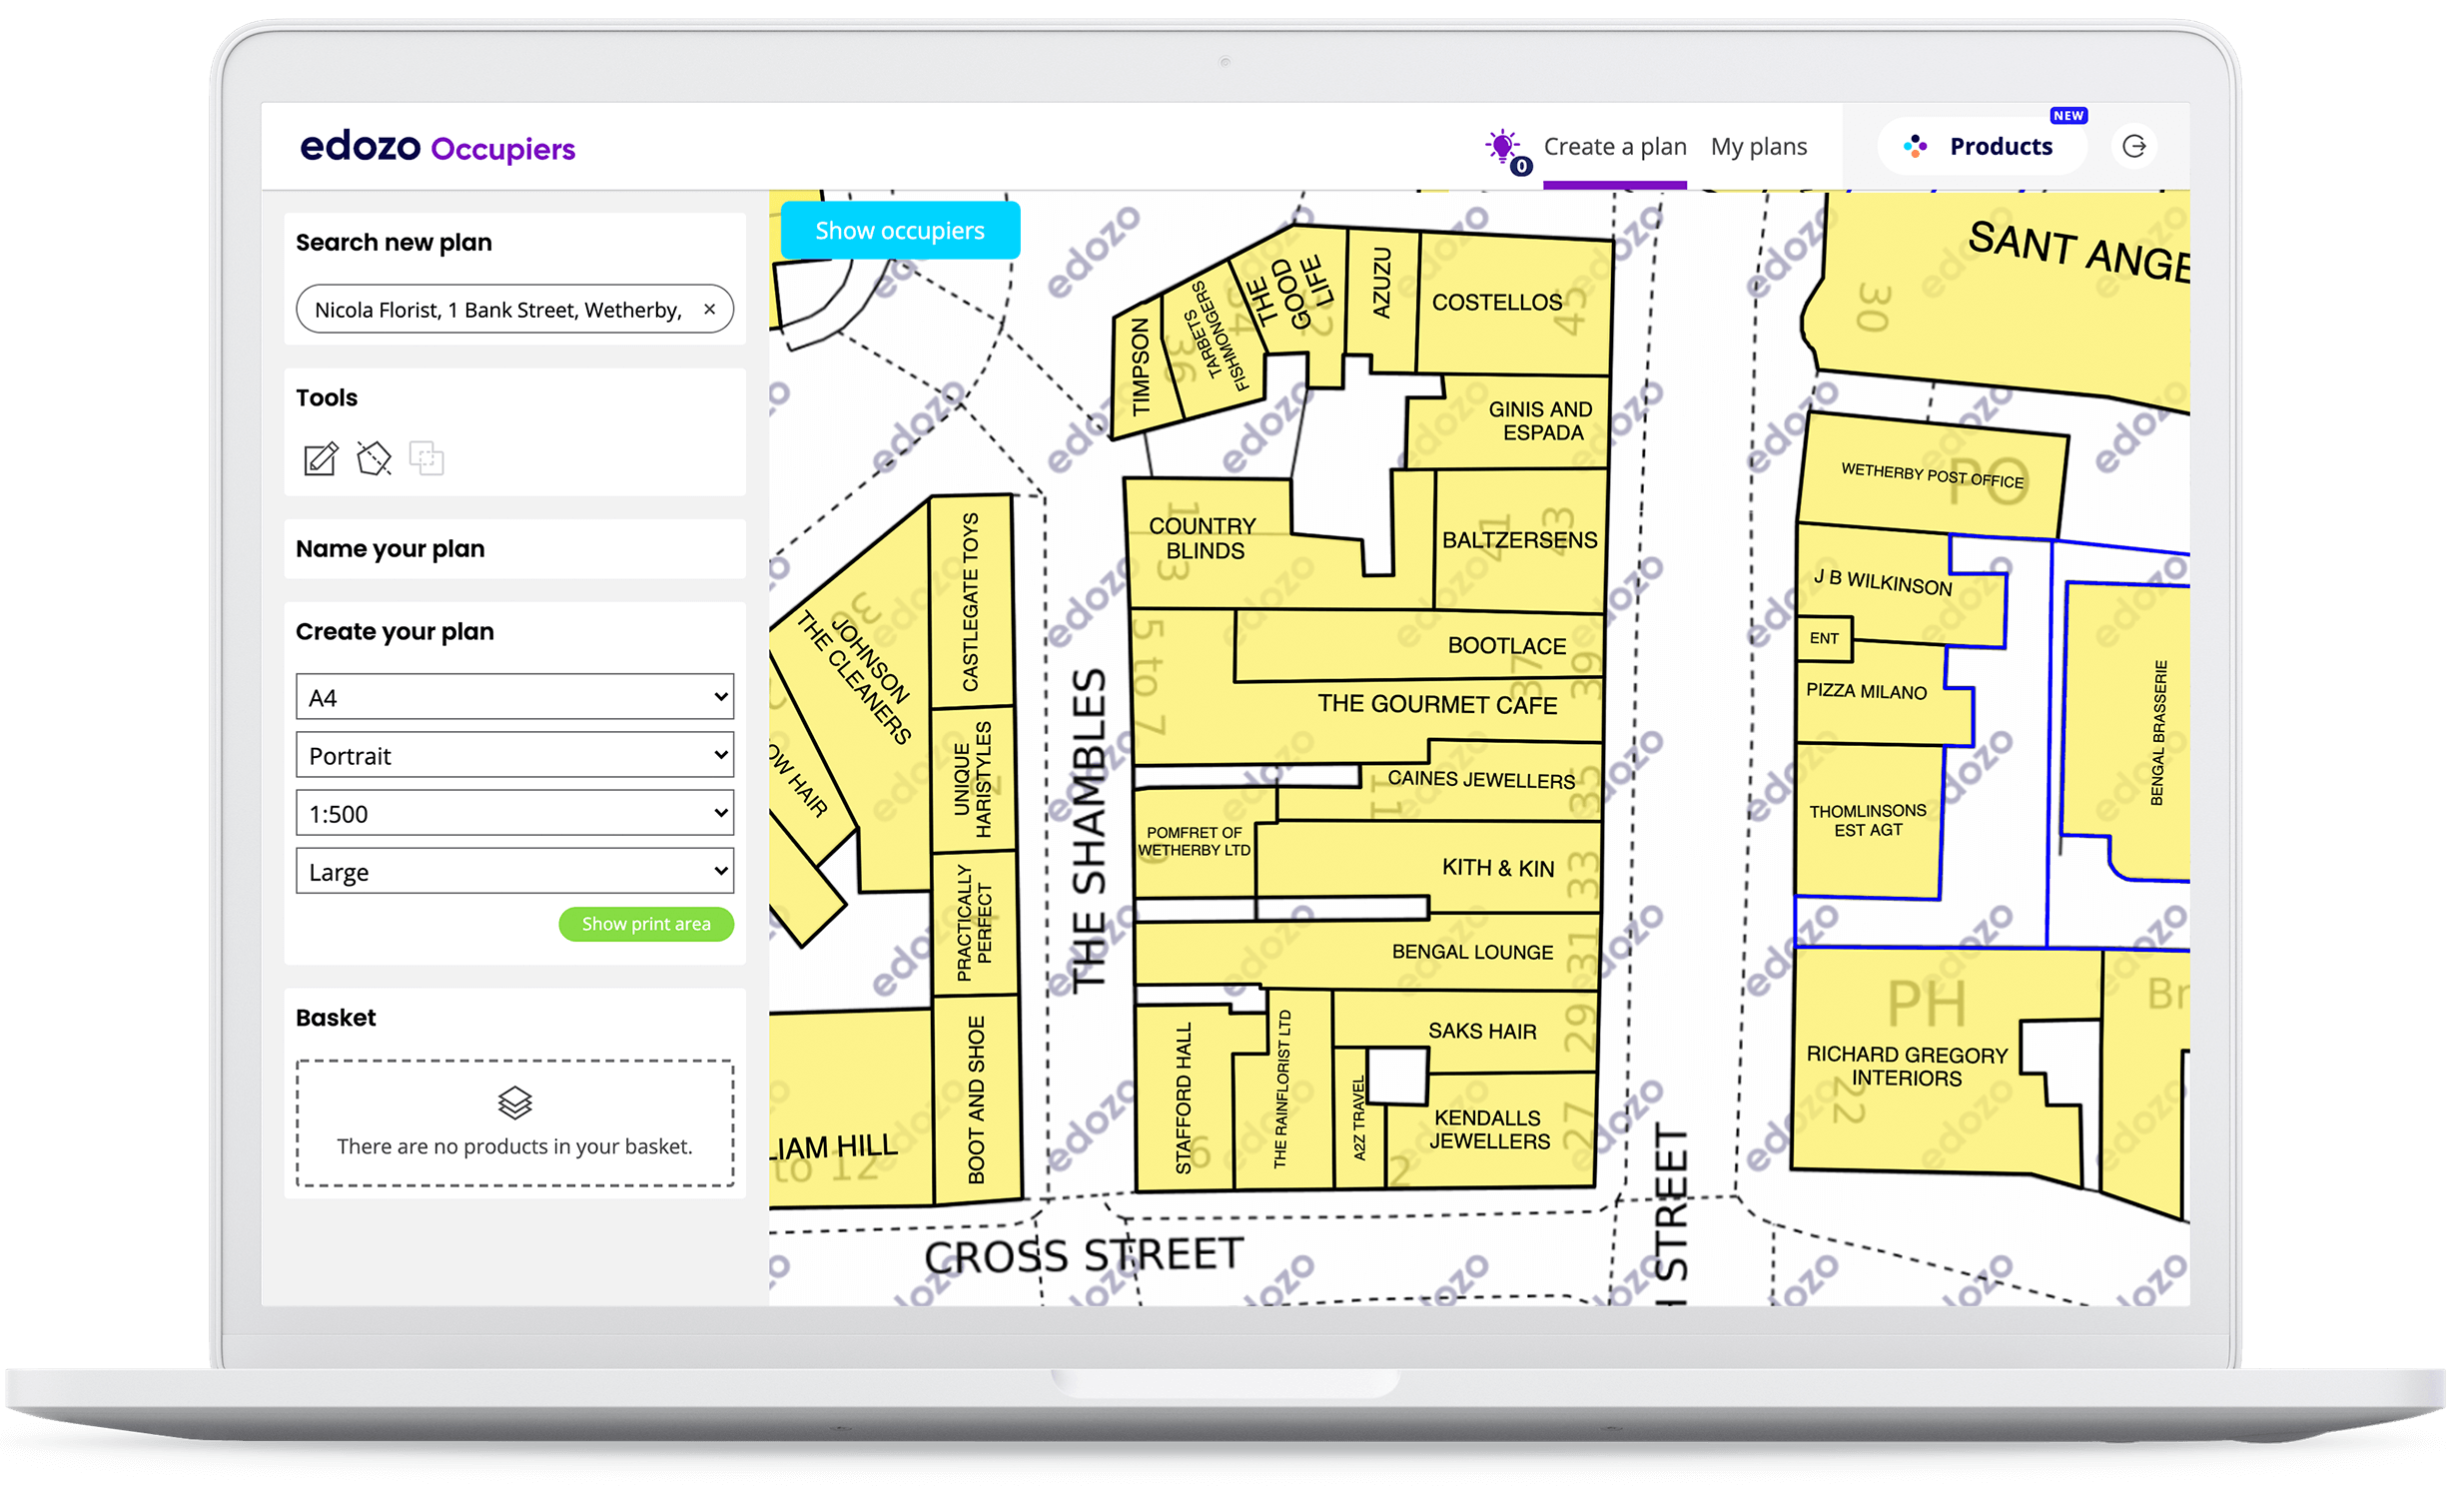Open the Portrait orientation dropdown
Viewport: 2464px width, 1486px height.
pyautogui.click(x=514, y=756)
